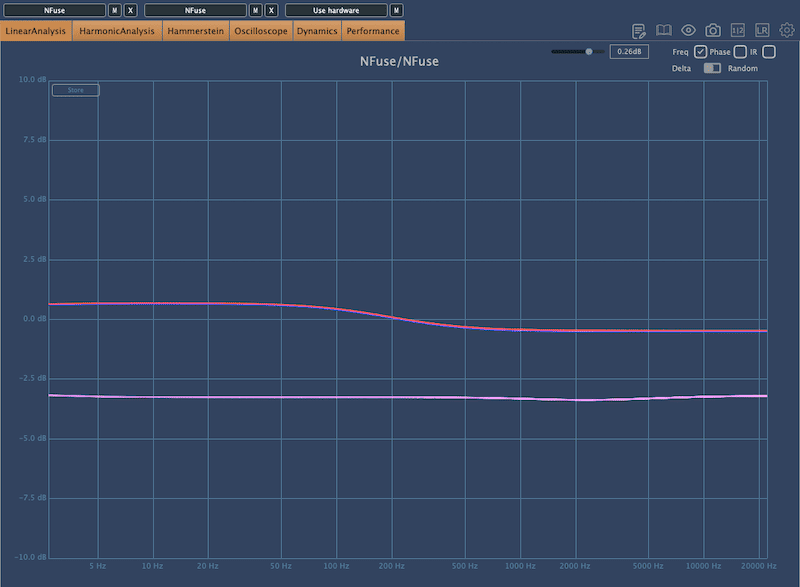Enable the IR checkbox
The height and width of the screenshot is (587, 800).
(x=769, y=52)
